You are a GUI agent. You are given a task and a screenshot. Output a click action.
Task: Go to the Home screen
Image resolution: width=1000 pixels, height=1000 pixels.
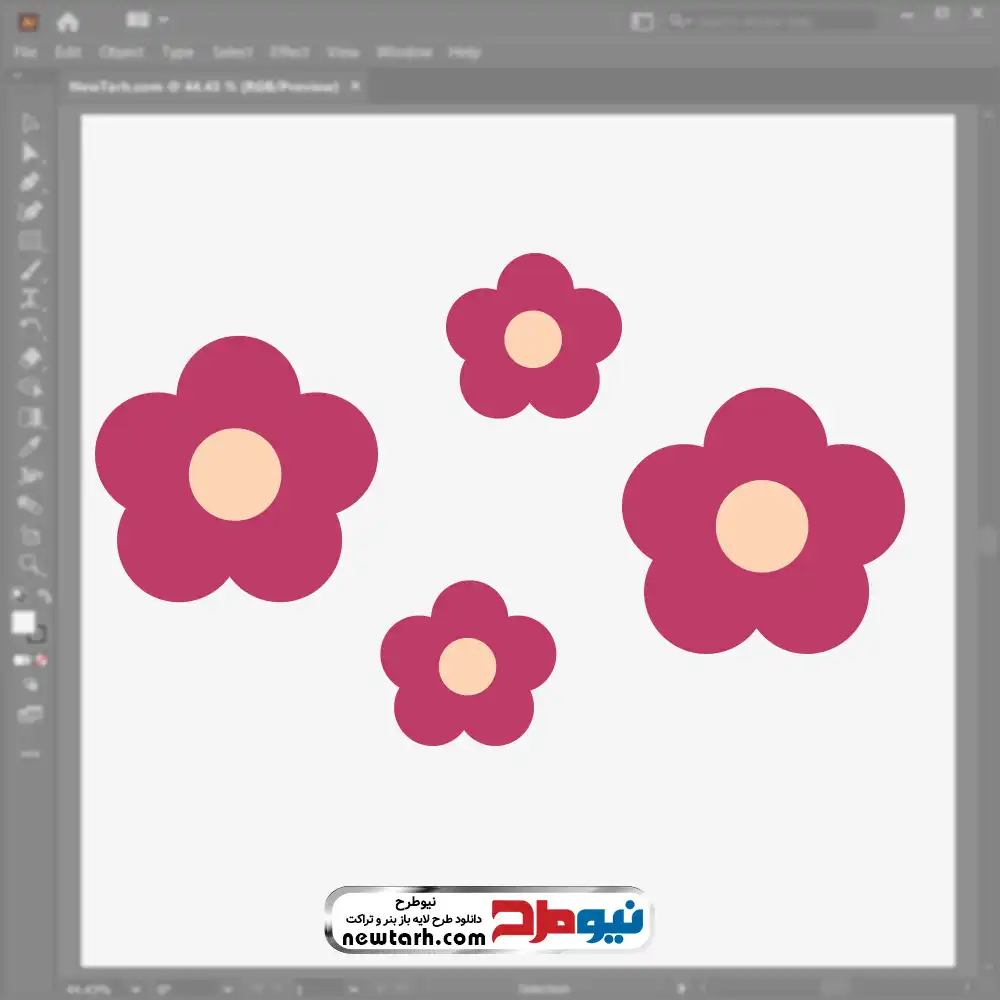[68, 21]
